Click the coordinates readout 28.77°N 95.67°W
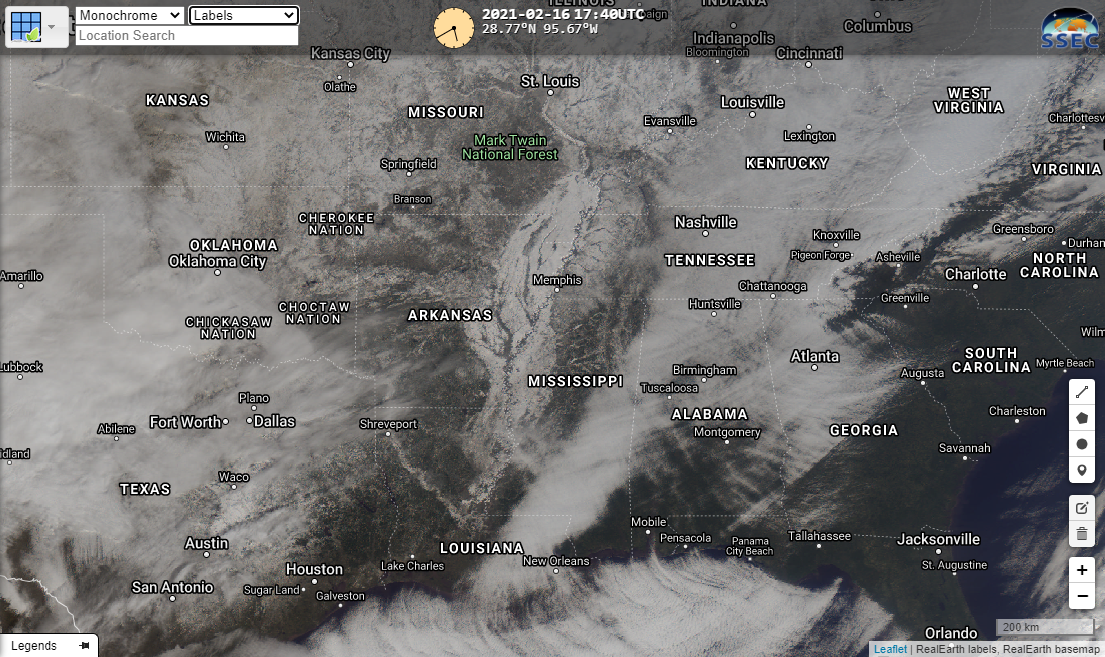 [x=540, y=29]
